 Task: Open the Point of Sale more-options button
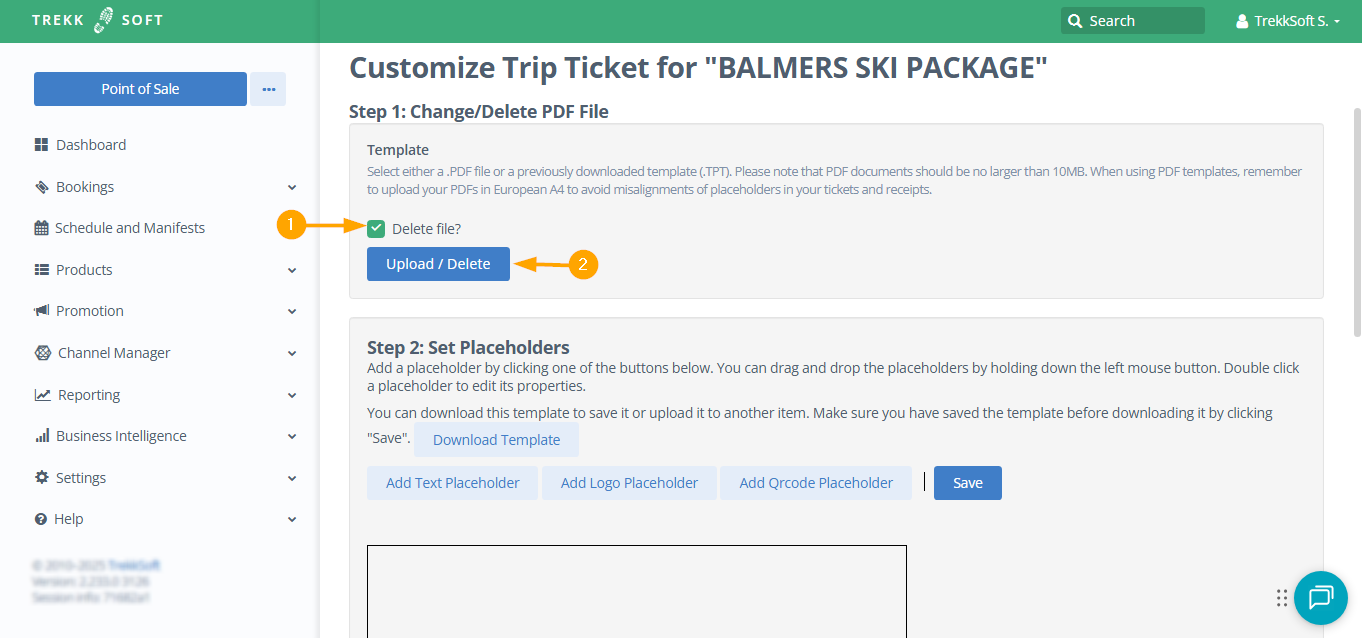[x=268, y=89]
